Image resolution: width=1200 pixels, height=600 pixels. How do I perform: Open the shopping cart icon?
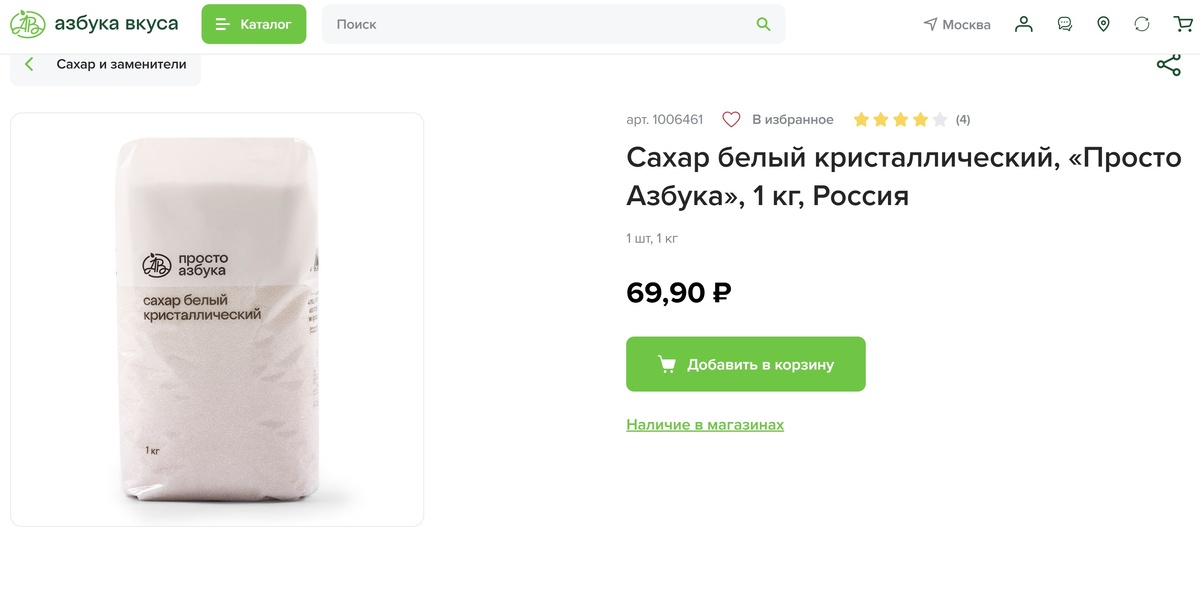pyautogui.click(x=1183, y=23)
